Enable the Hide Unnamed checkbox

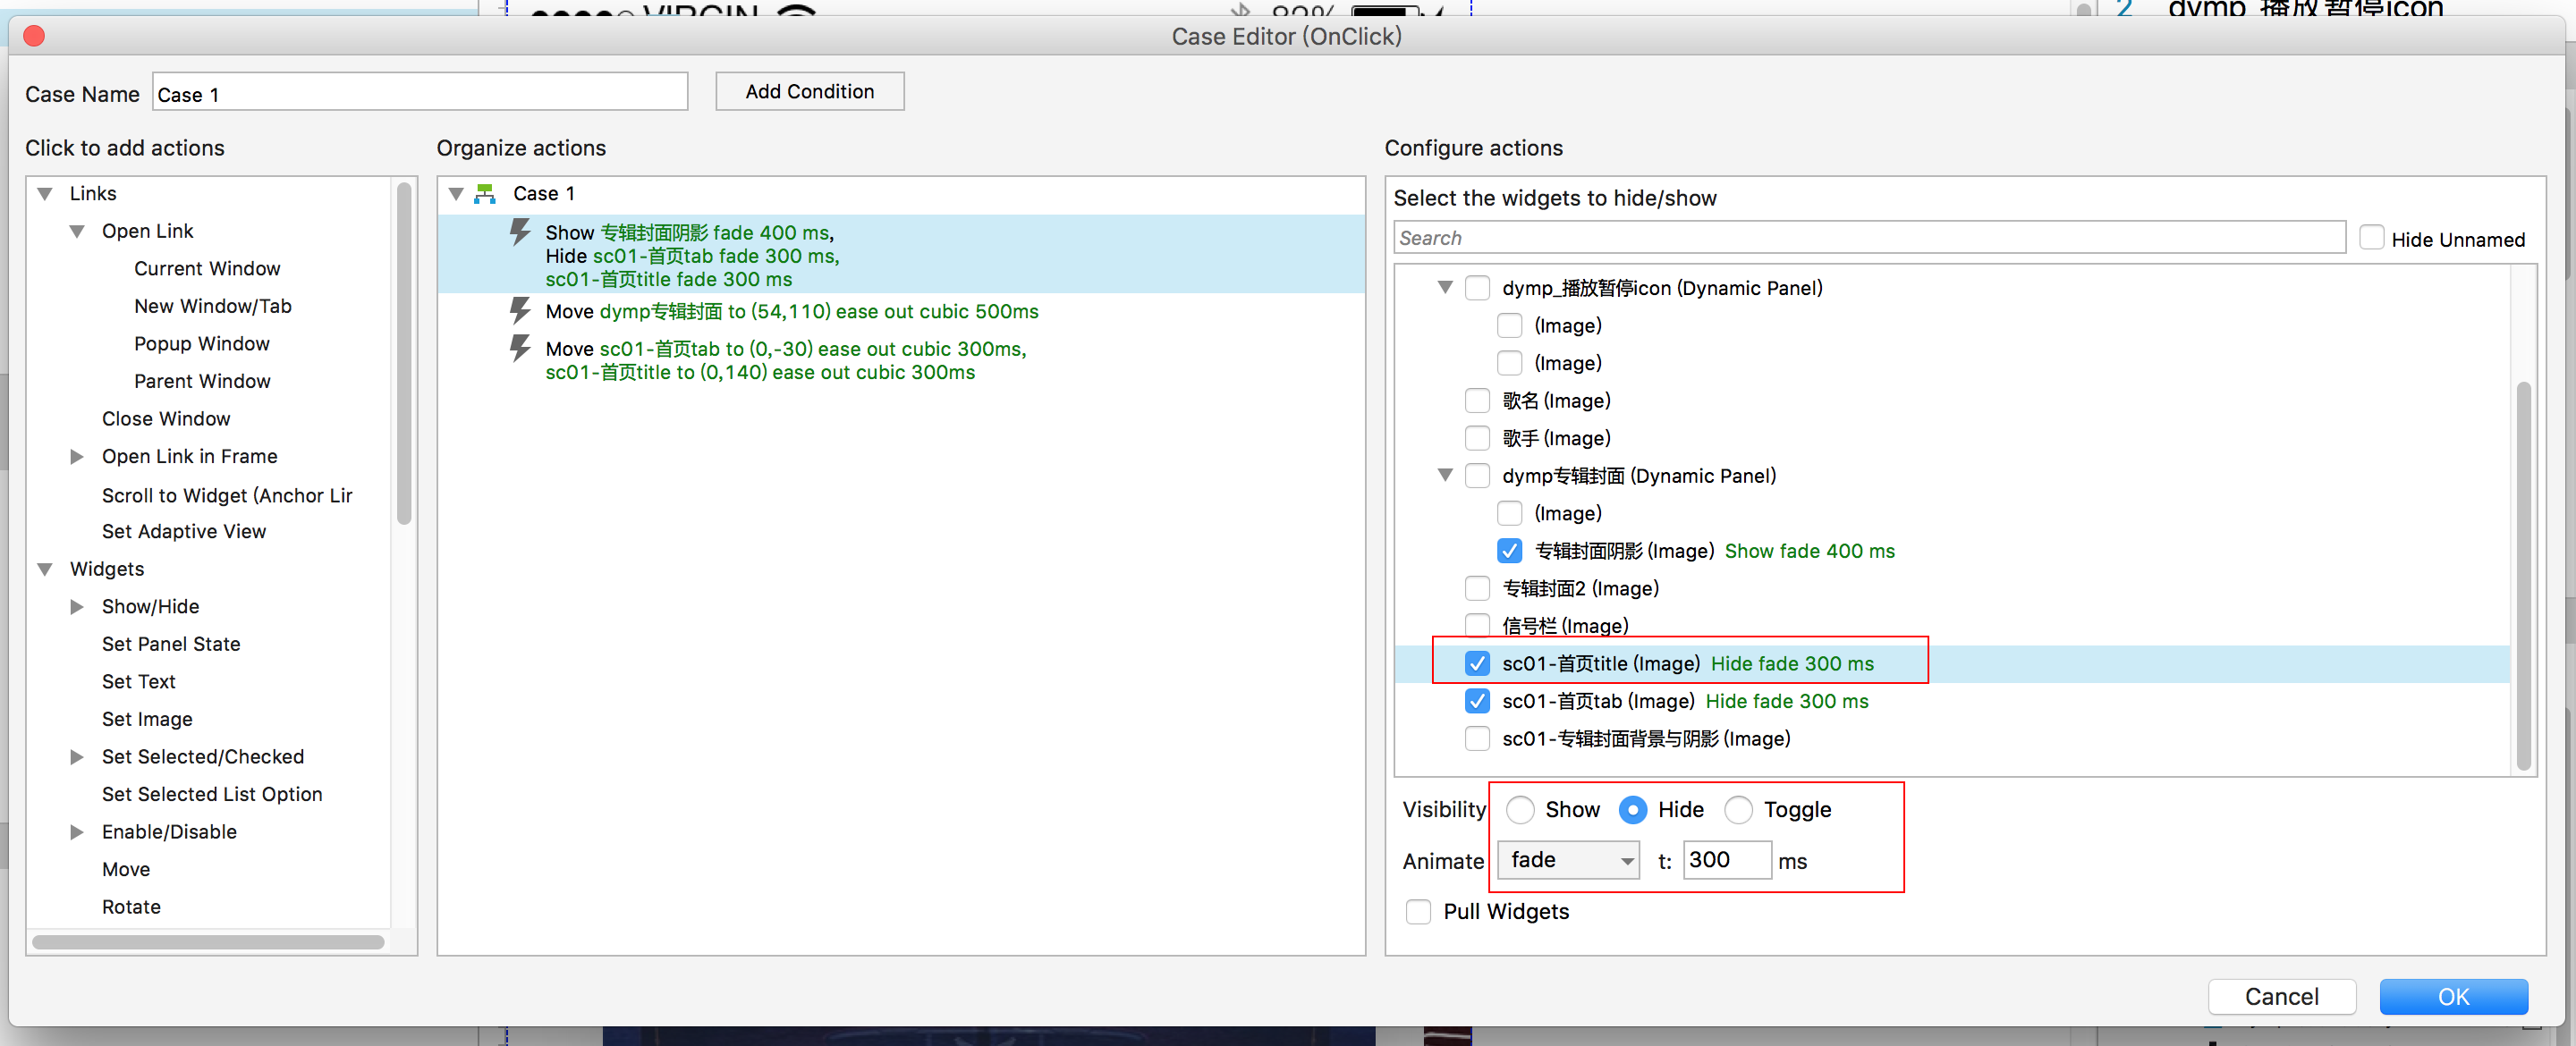[x=2371, y=239]
